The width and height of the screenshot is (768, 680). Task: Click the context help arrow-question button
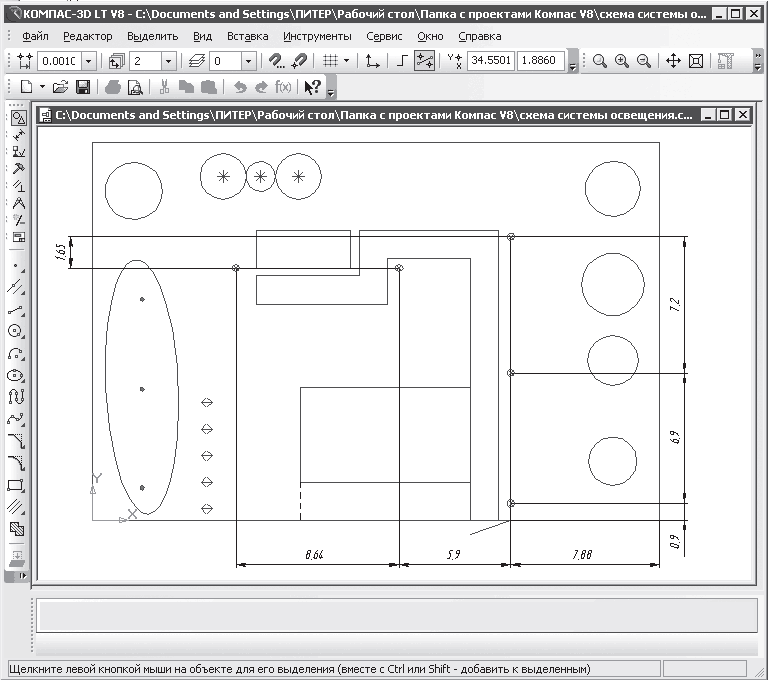[312, 87]
